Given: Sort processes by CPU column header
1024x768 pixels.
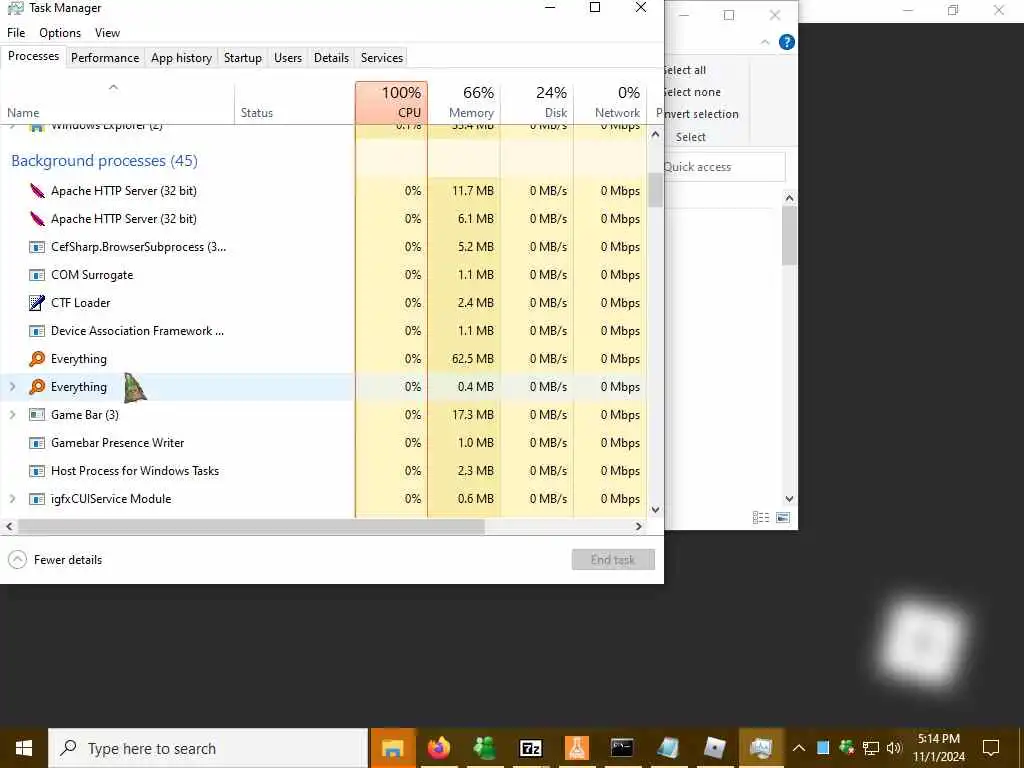Looking at the screenshot, I should click(x=392, y=102).
